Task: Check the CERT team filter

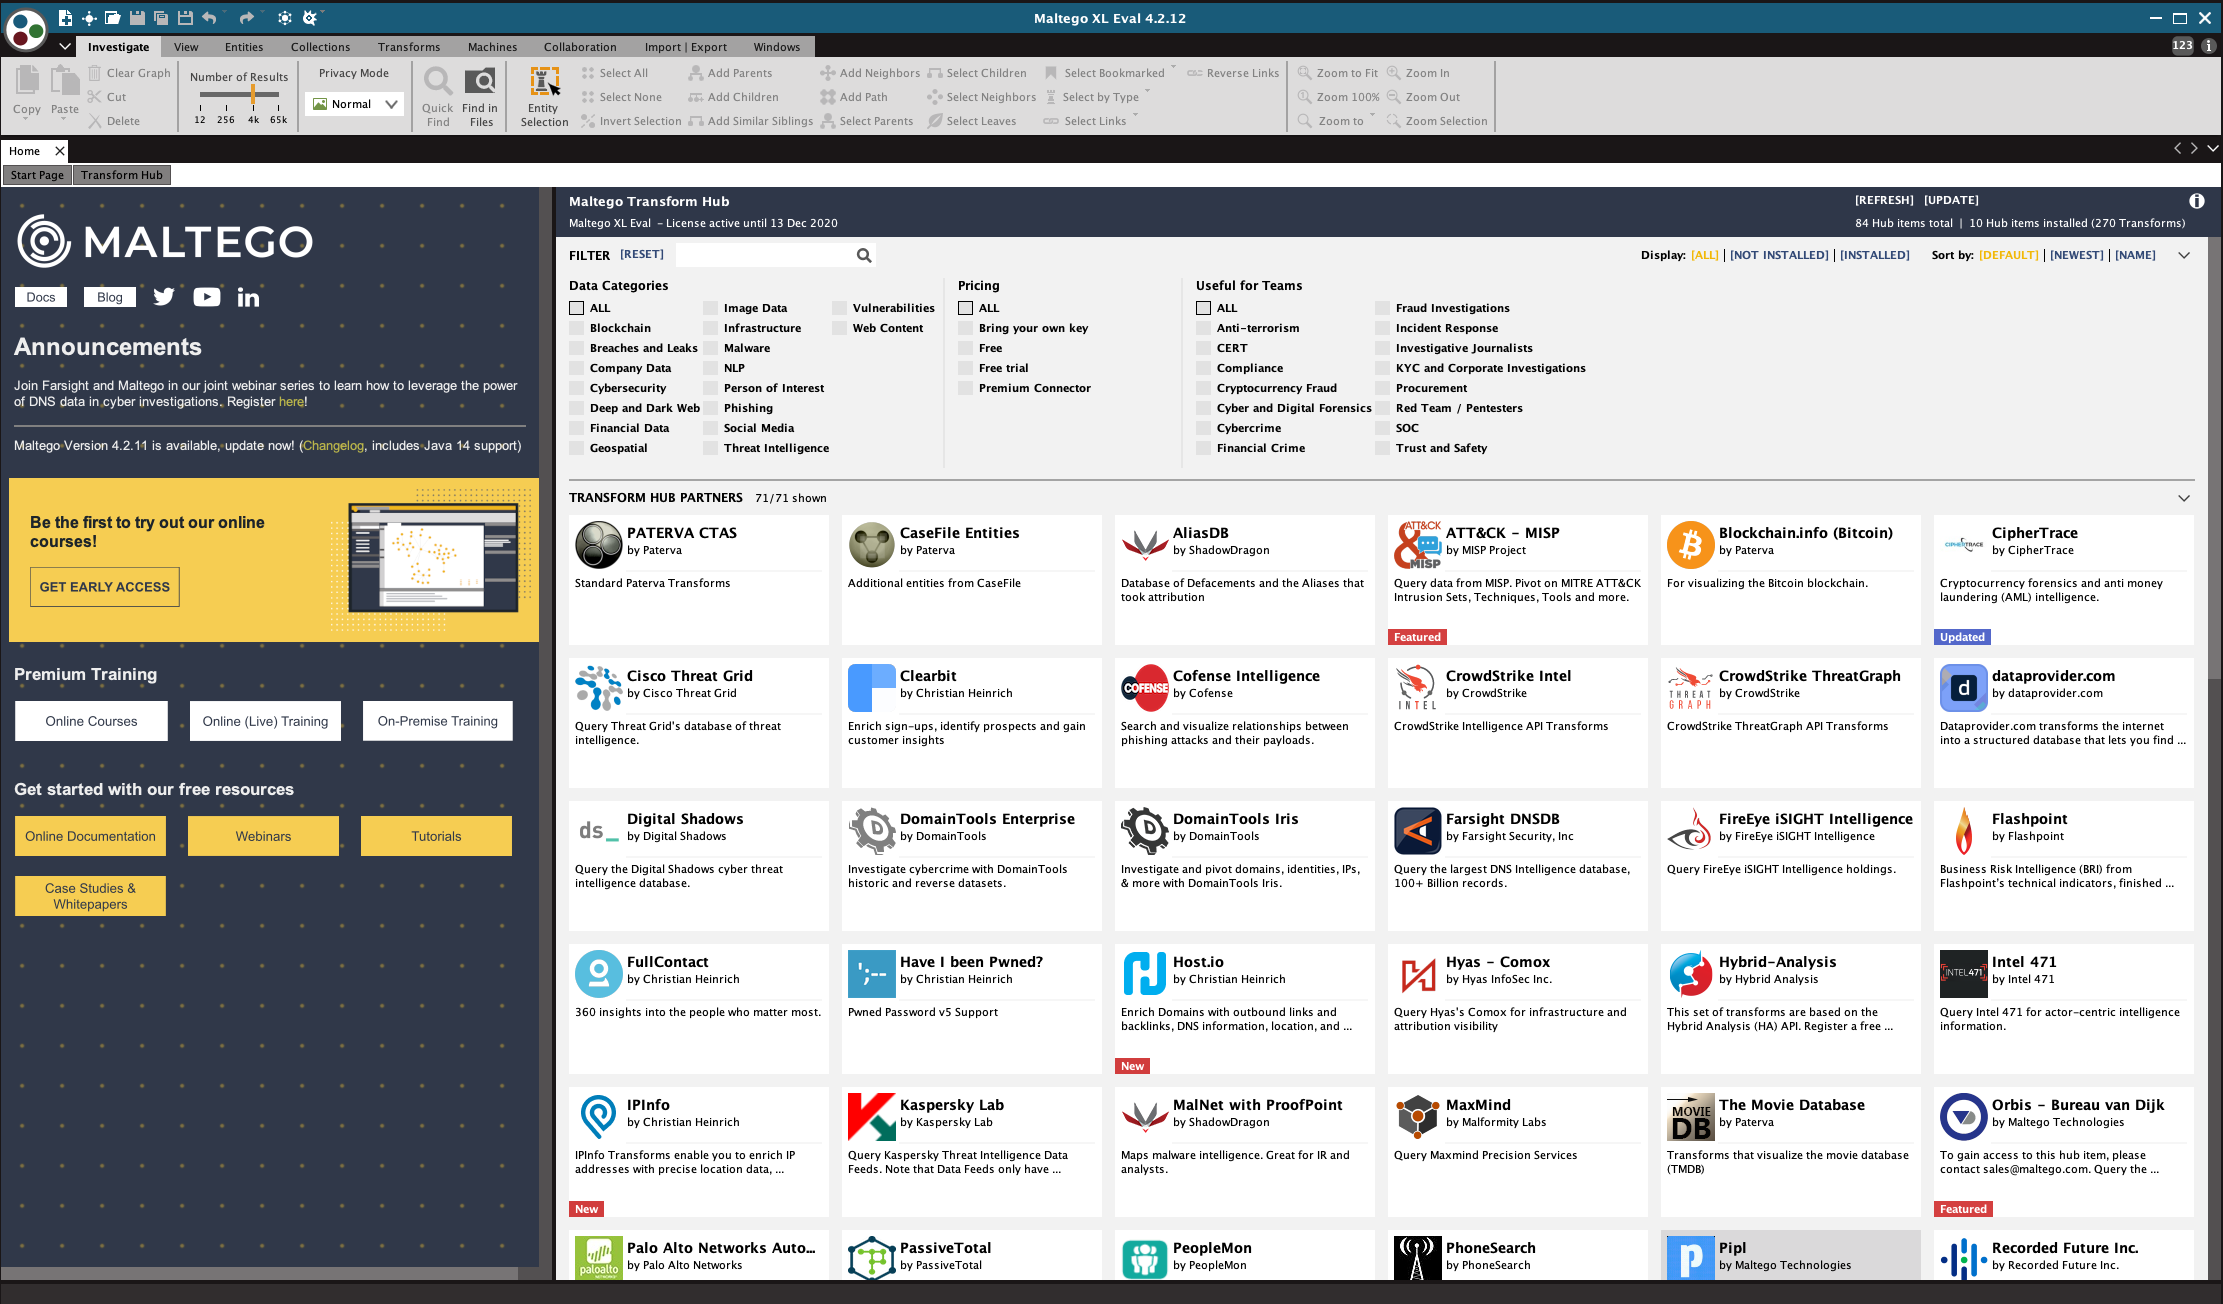Action: pyautogui.click(x=1204, y=348)
